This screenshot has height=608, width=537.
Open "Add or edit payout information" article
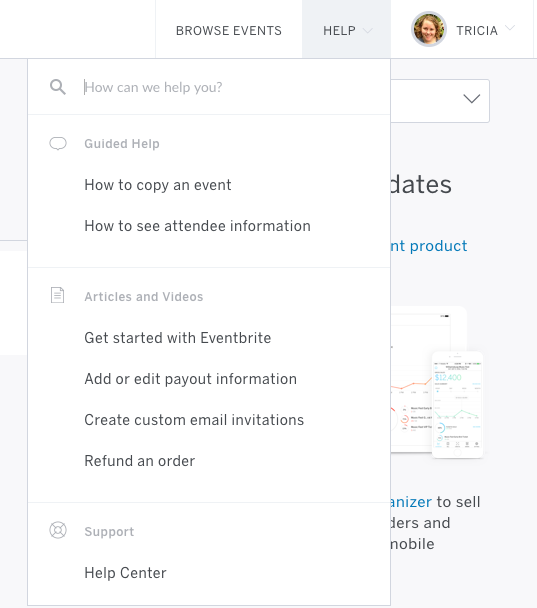click(190, 379)
